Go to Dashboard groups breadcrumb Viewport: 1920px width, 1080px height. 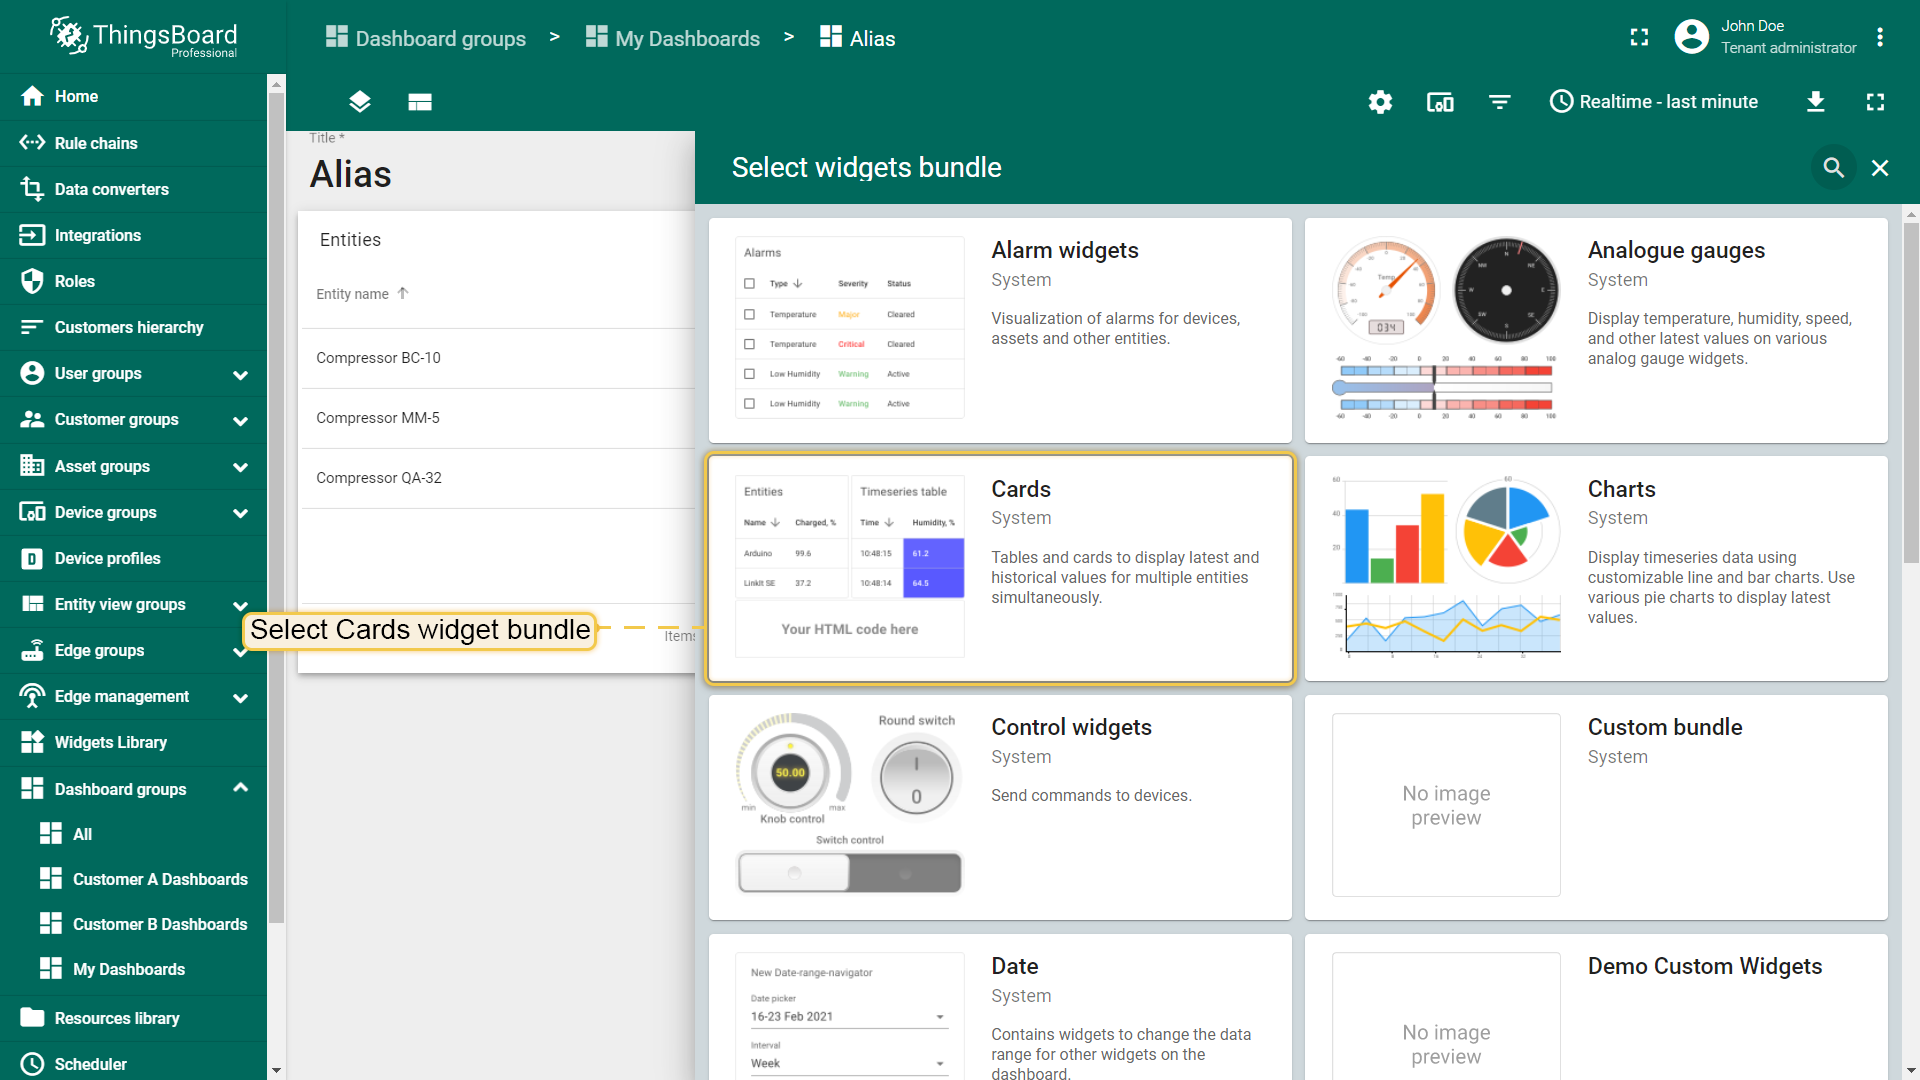click(x=426, y=38)
